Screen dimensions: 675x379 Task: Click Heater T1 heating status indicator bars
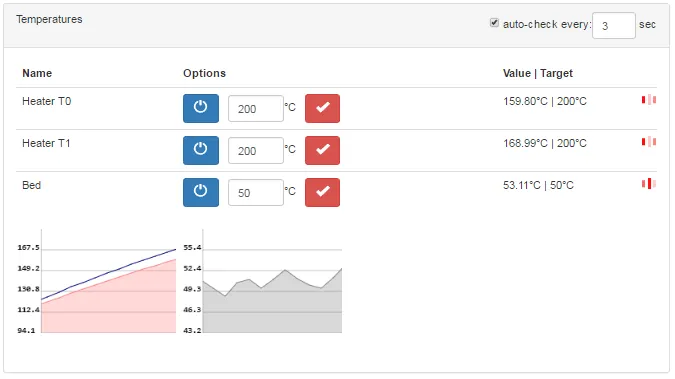pyautogui.click(x=649, y=142)
